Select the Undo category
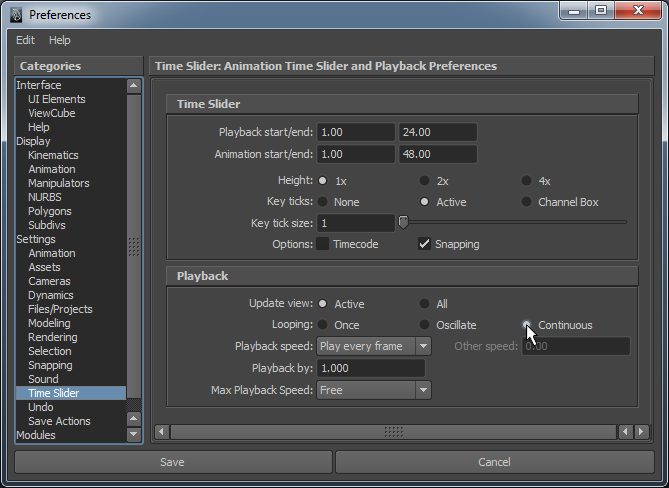The width and height of the screenshot is (669, 488). click(x=41, y=407)
